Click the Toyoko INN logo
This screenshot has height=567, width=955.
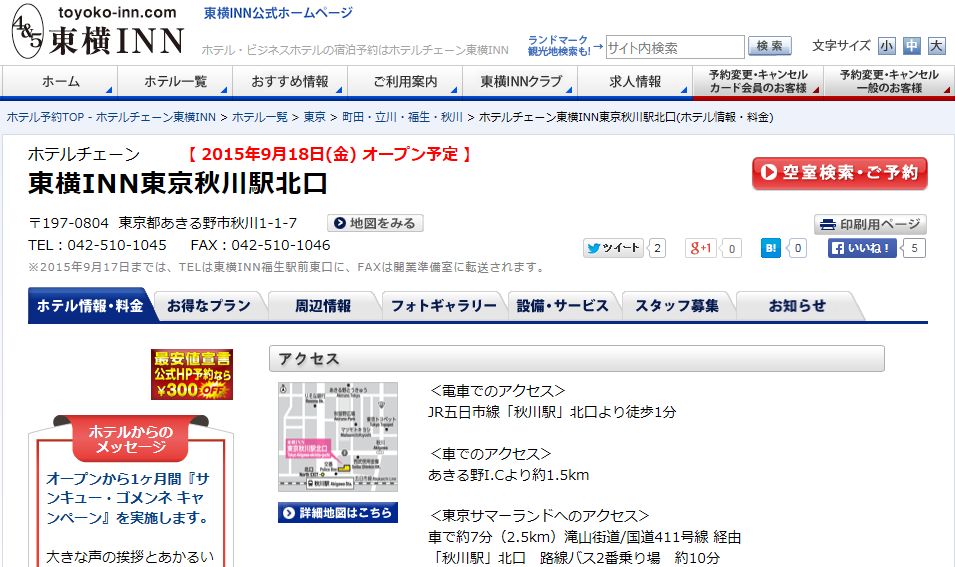tap(97, 31)
